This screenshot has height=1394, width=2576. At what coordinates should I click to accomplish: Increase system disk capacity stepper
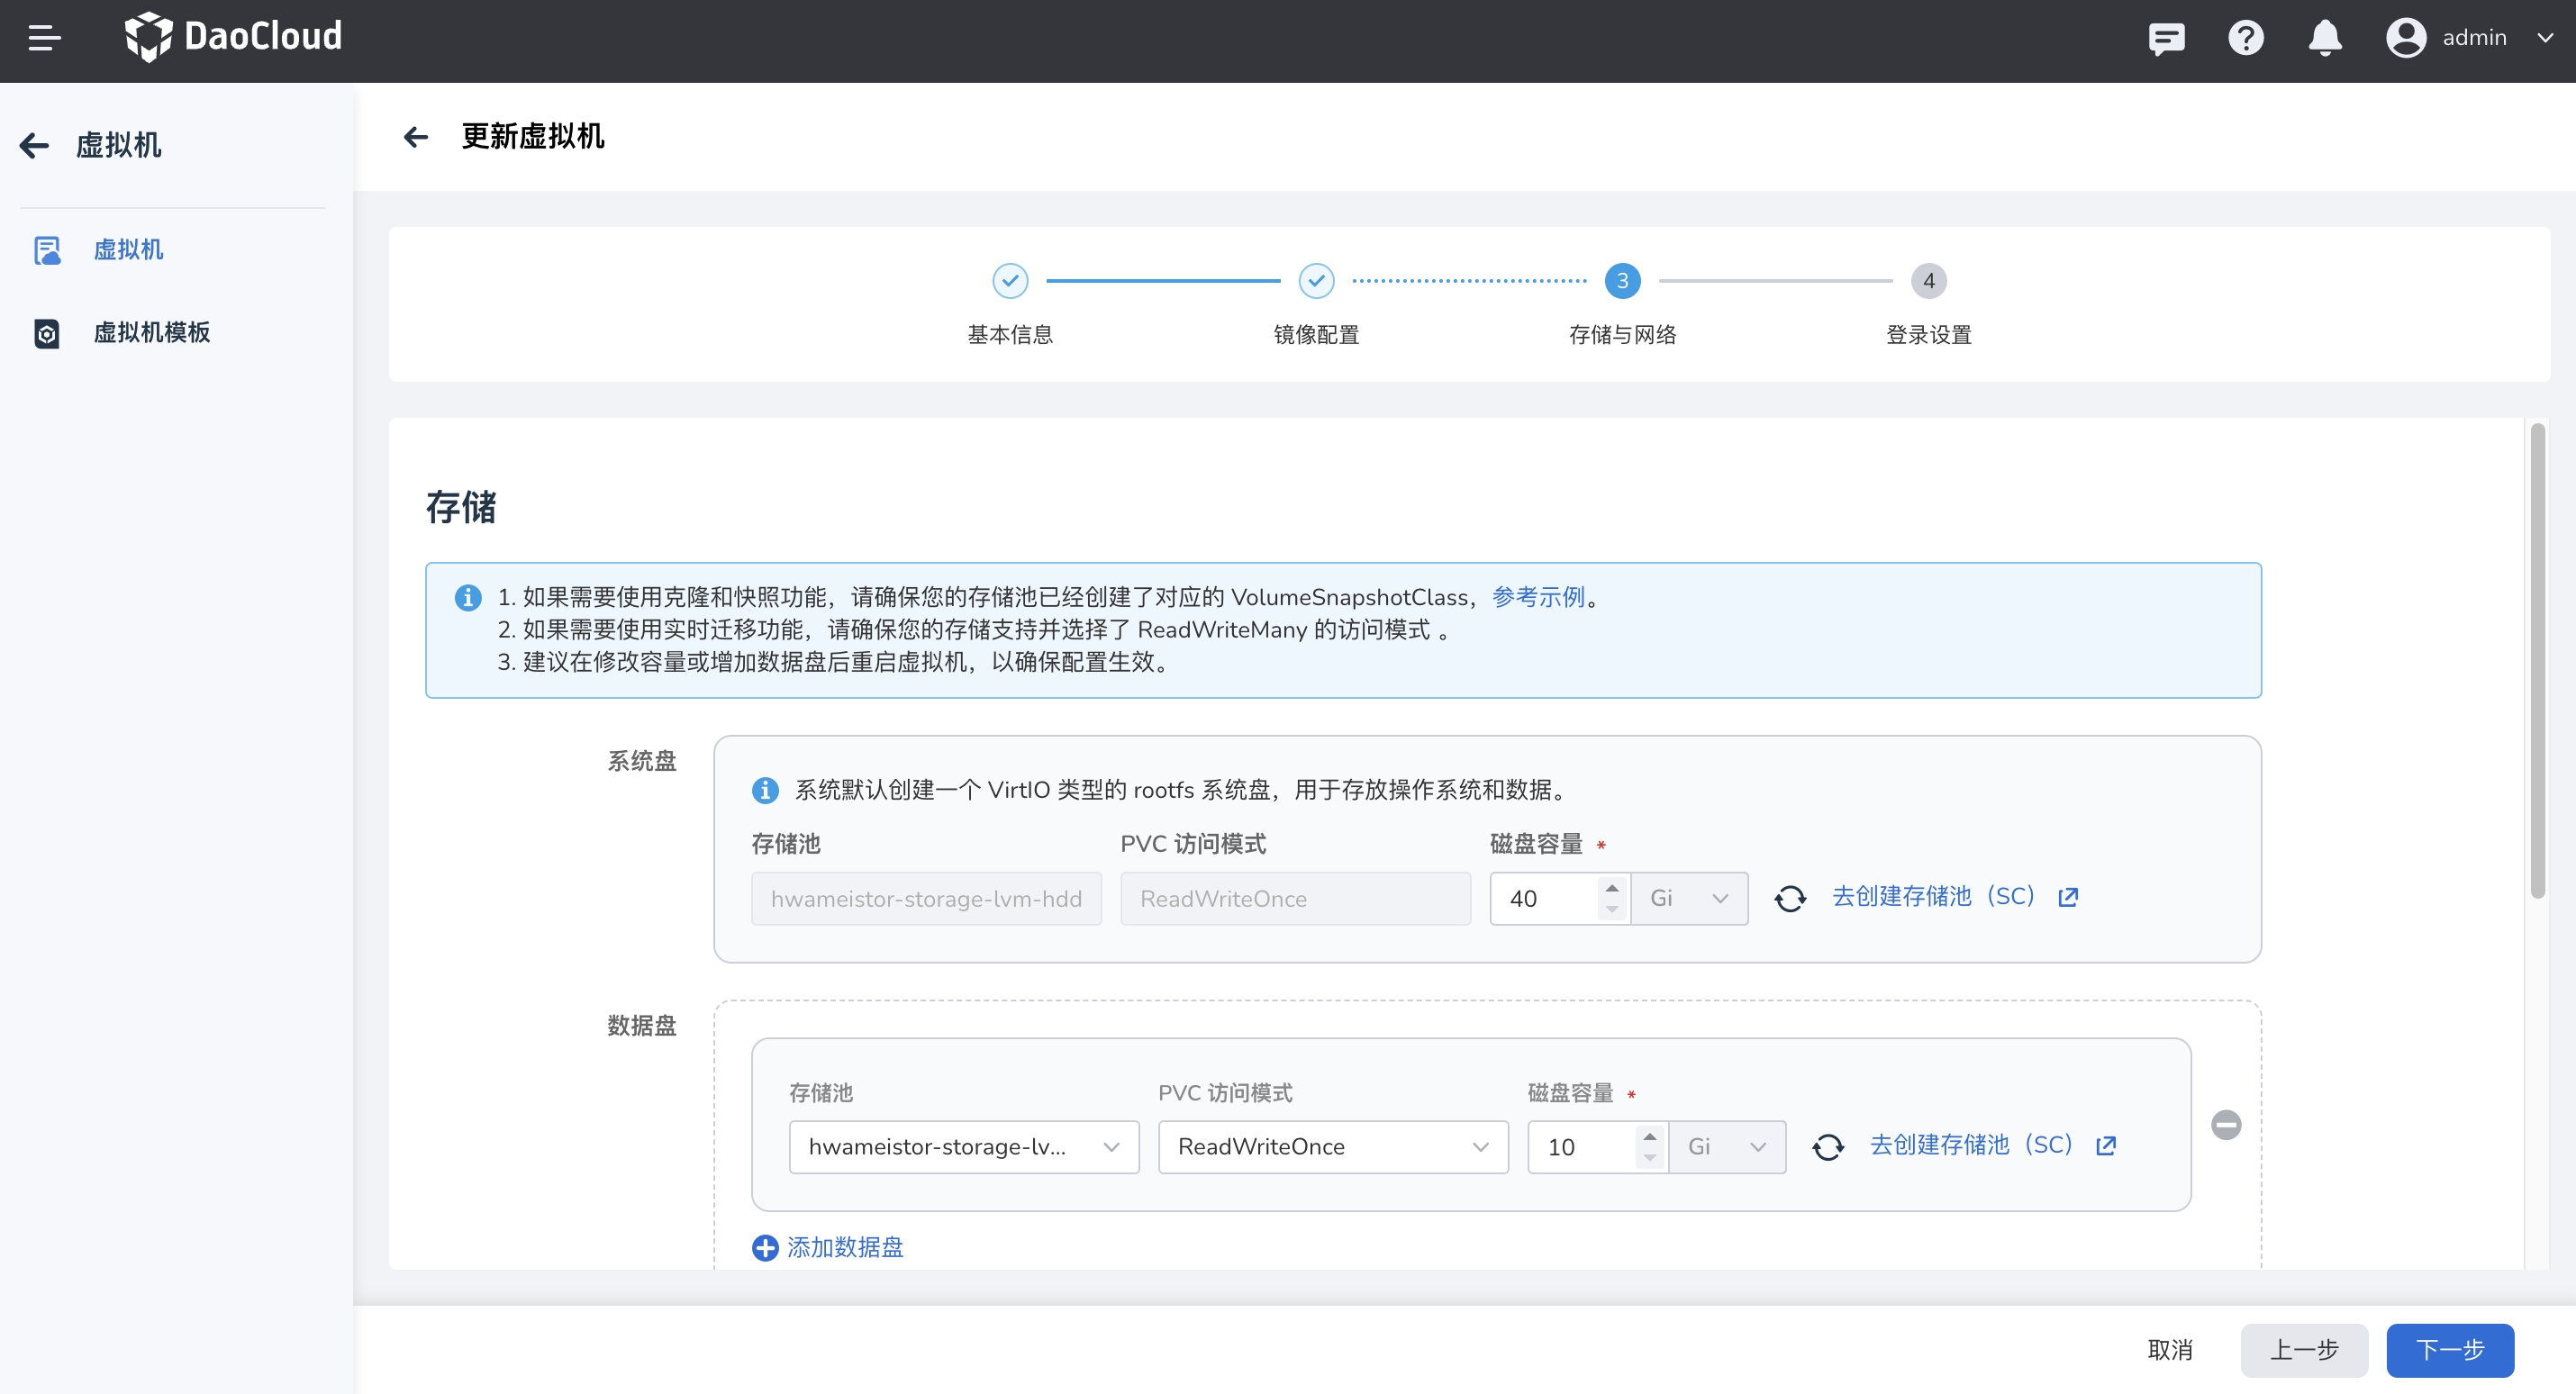tap(1612, 888)
